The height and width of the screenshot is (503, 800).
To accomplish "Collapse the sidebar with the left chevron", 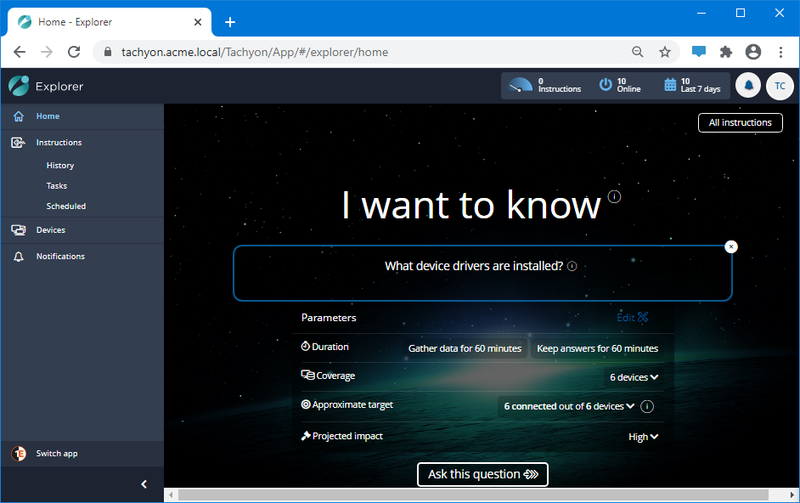I will click(x=144, y=484).
